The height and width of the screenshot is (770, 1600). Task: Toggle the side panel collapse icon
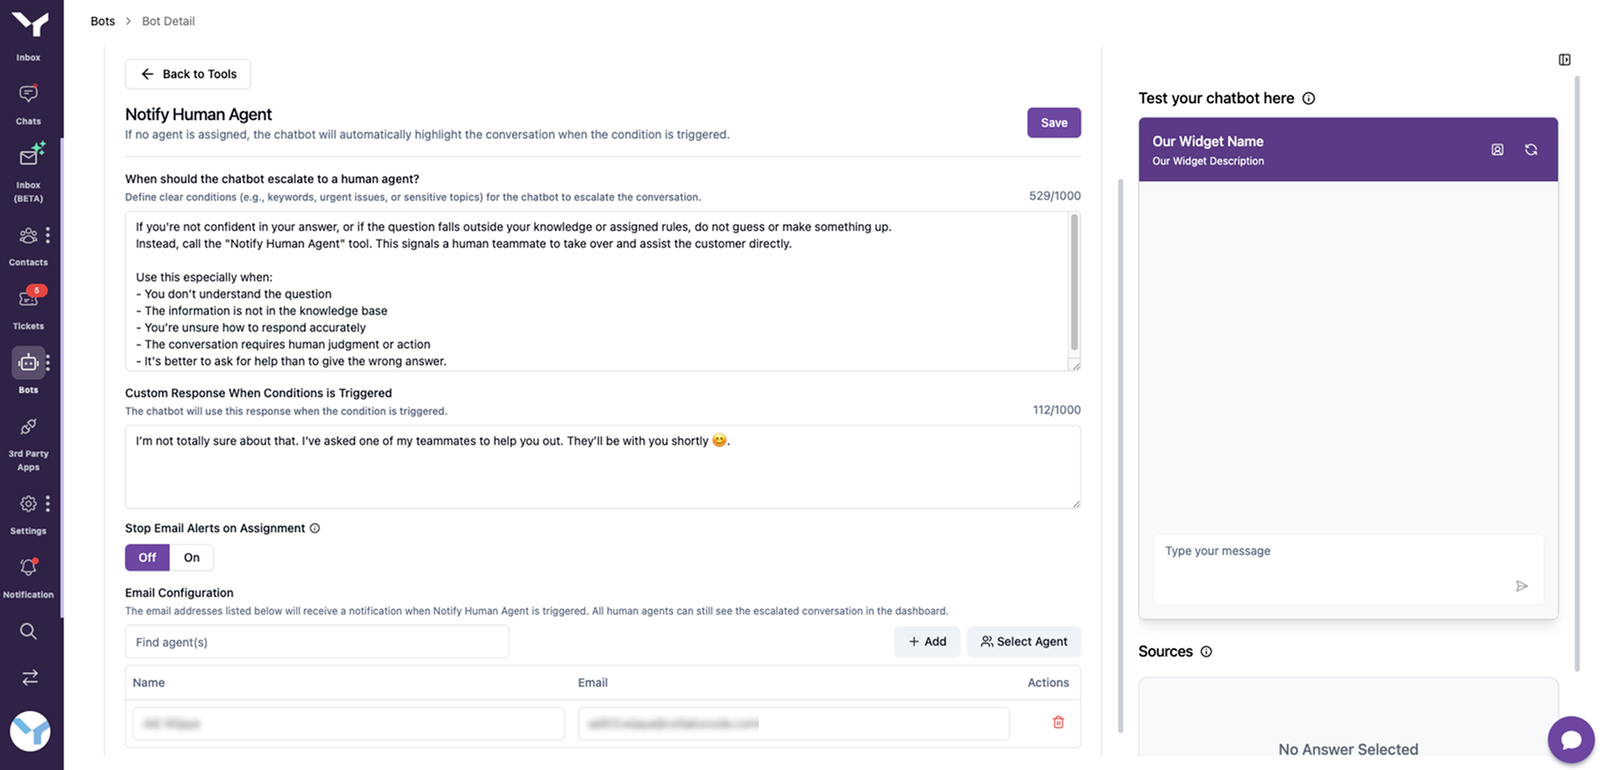click(x=1564, y=60)
